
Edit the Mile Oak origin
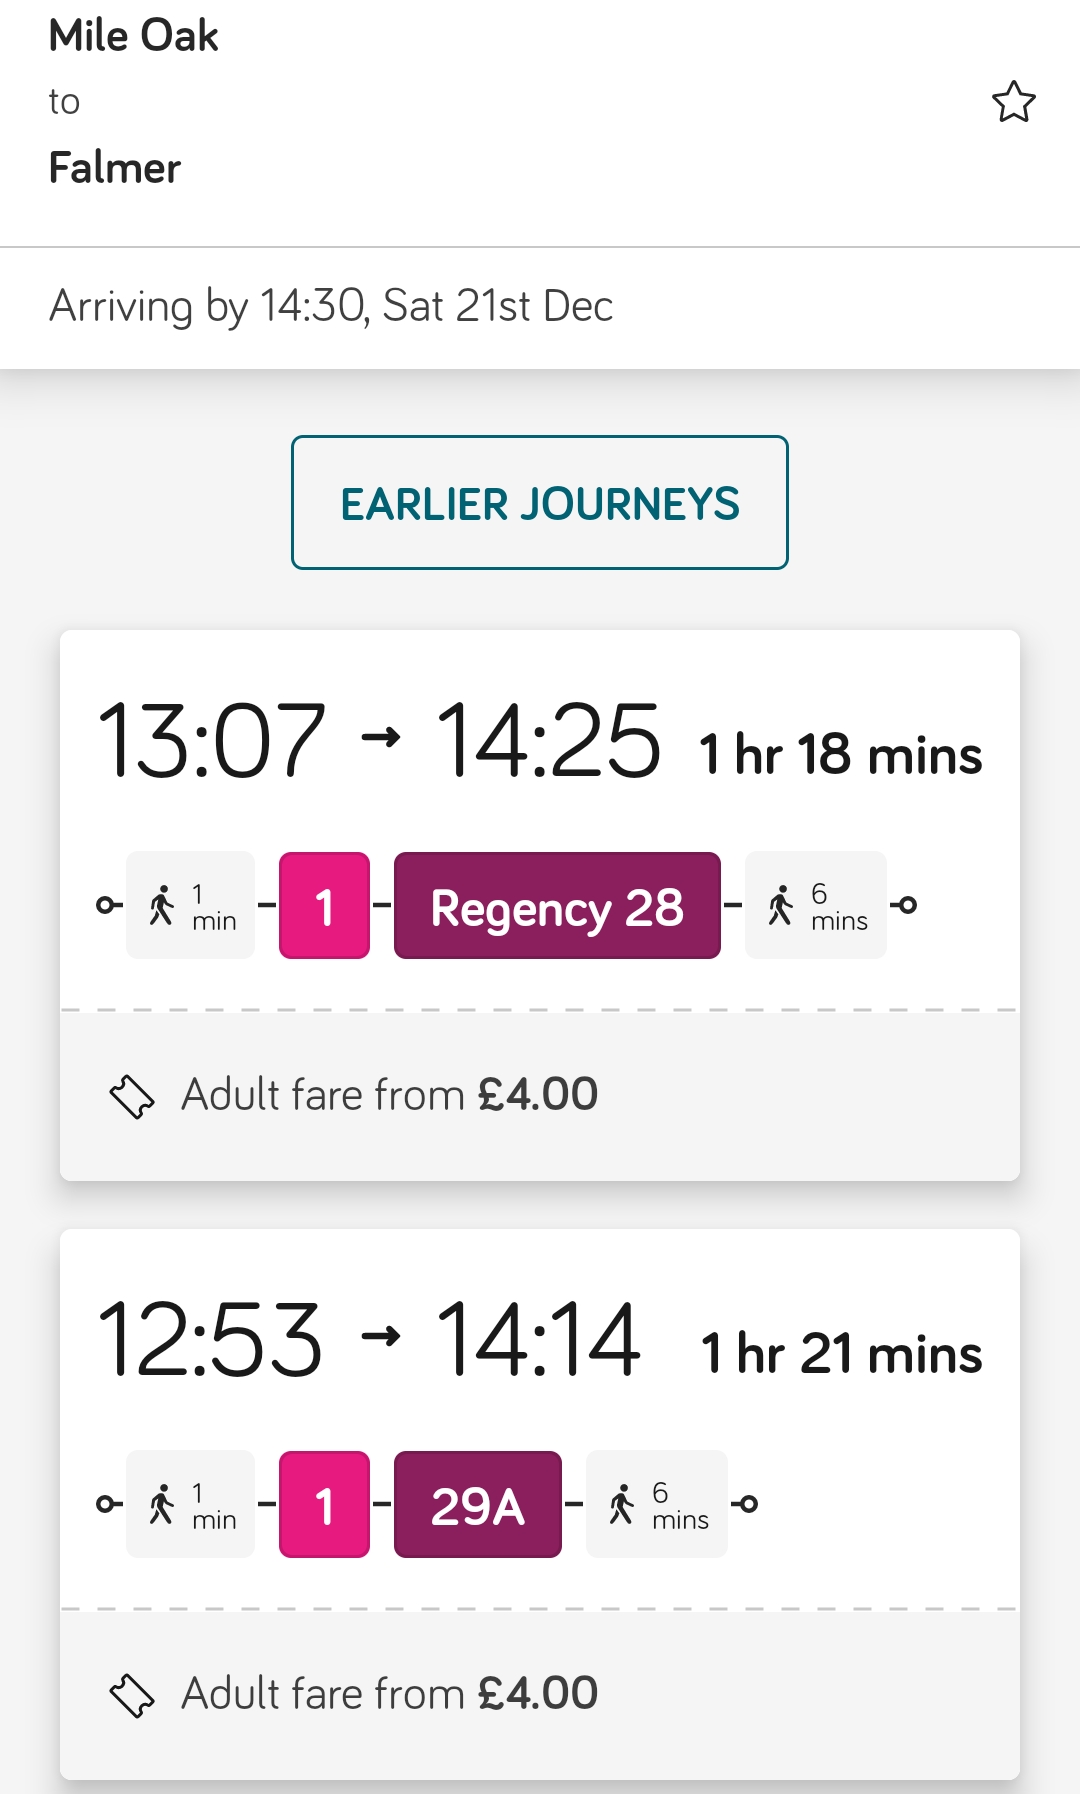[x=133, y=36]
